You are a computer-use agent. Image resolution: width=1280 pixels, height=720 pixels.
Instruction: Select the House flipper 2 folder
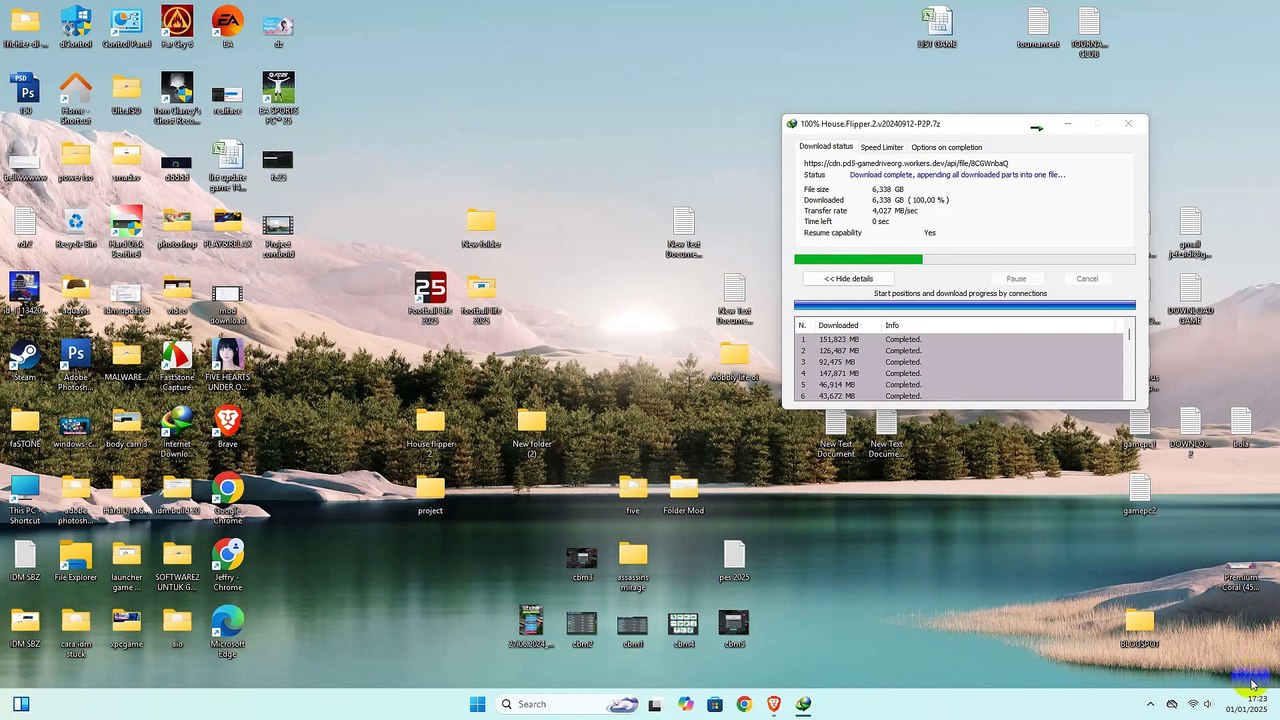click(430, 432)
